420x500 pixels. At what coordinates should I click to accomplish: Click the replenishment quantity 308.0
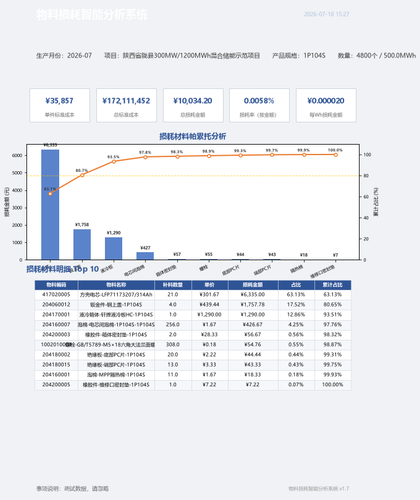pyautogui.click(x=173, y=345)
